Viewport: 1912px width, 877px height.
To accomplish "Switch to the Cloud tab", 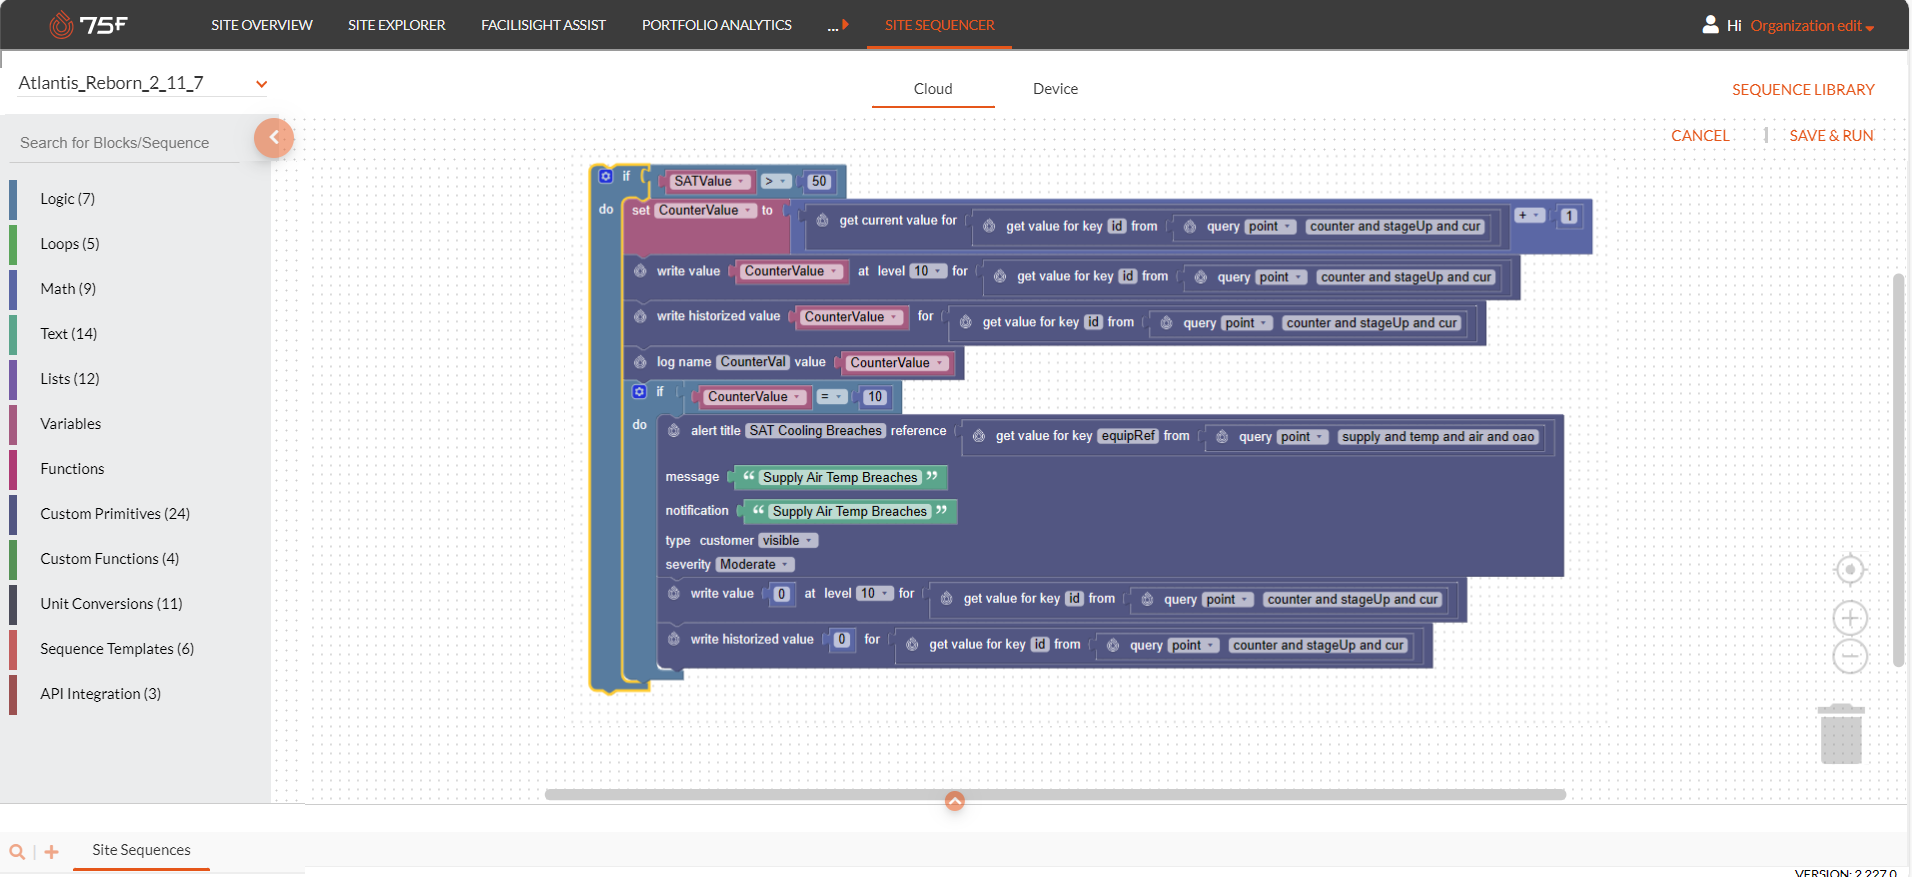I will tap(933, 89).
